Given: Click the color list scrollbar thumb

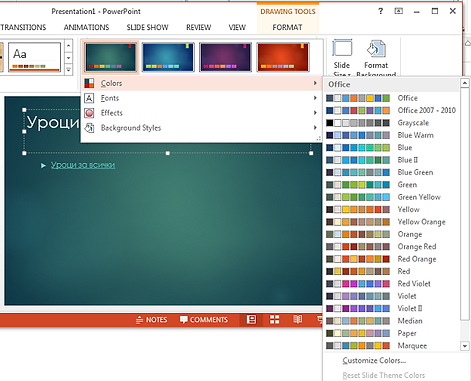Looking at the screenshot, I should click(465, 204).
